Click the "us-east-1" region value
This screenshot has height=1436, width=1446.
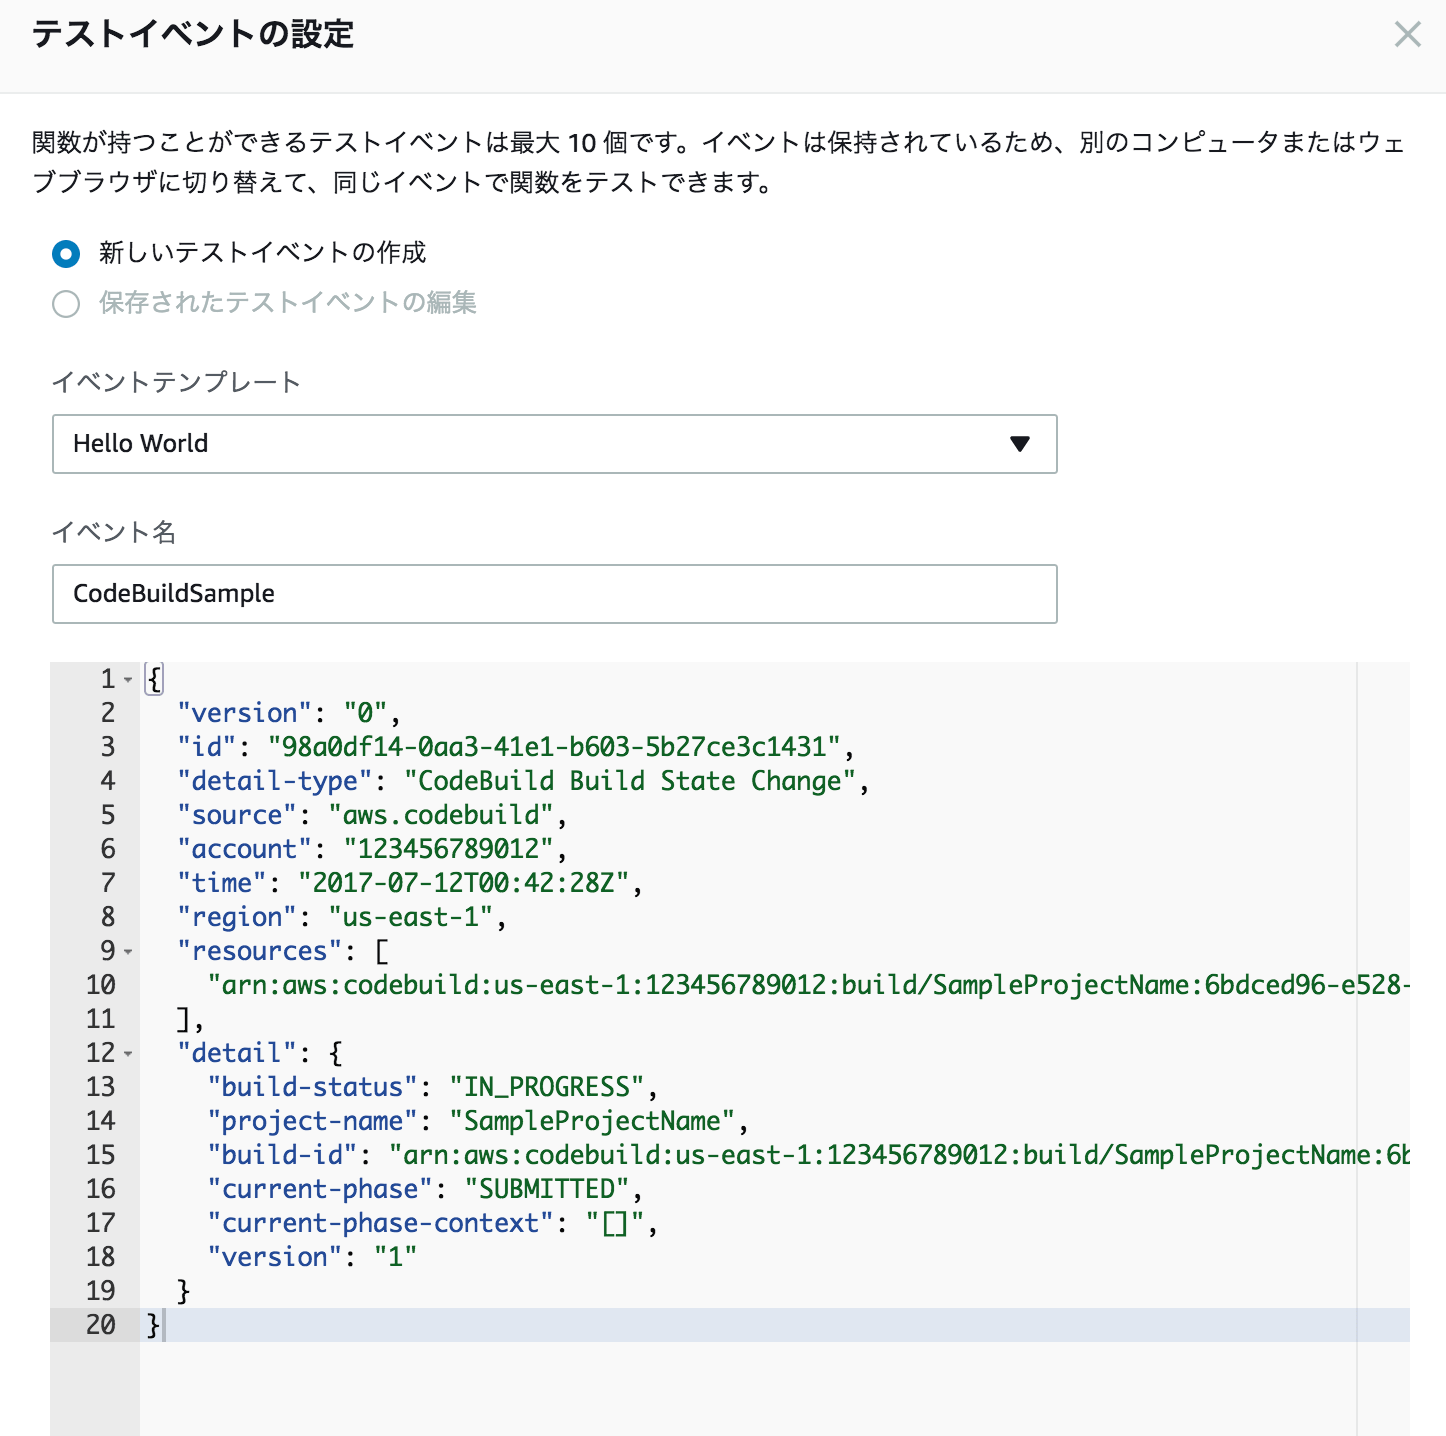point(411,917)
